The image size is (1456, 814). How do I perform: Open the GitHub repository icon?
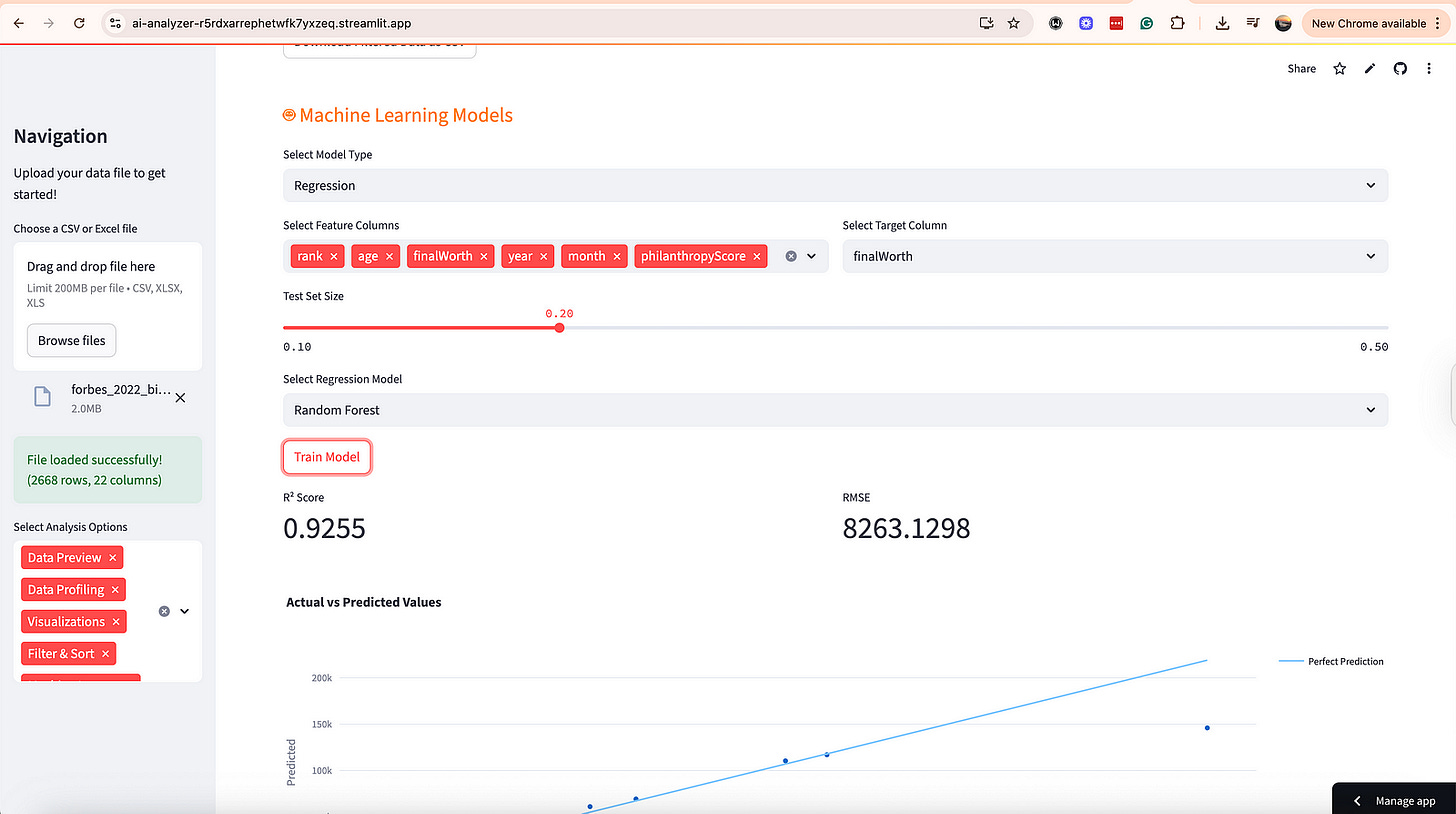click(1401, 69)
